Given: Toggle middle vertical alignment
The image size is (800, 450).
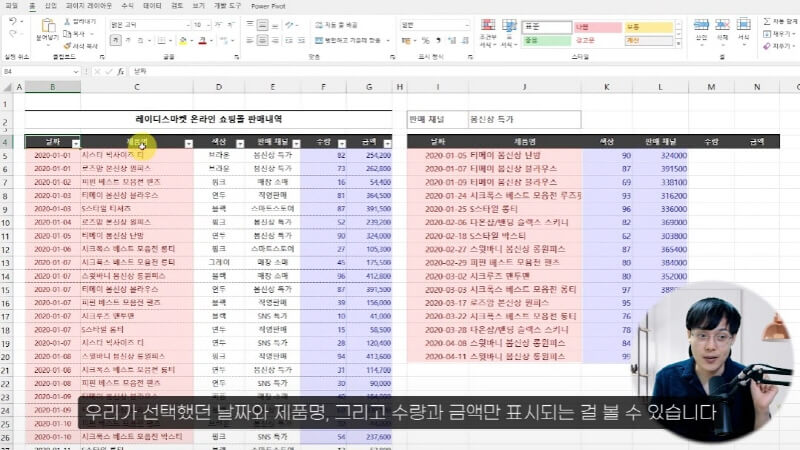Looking at the screenshot, I should pyautogui.click(x=262, y=24).
